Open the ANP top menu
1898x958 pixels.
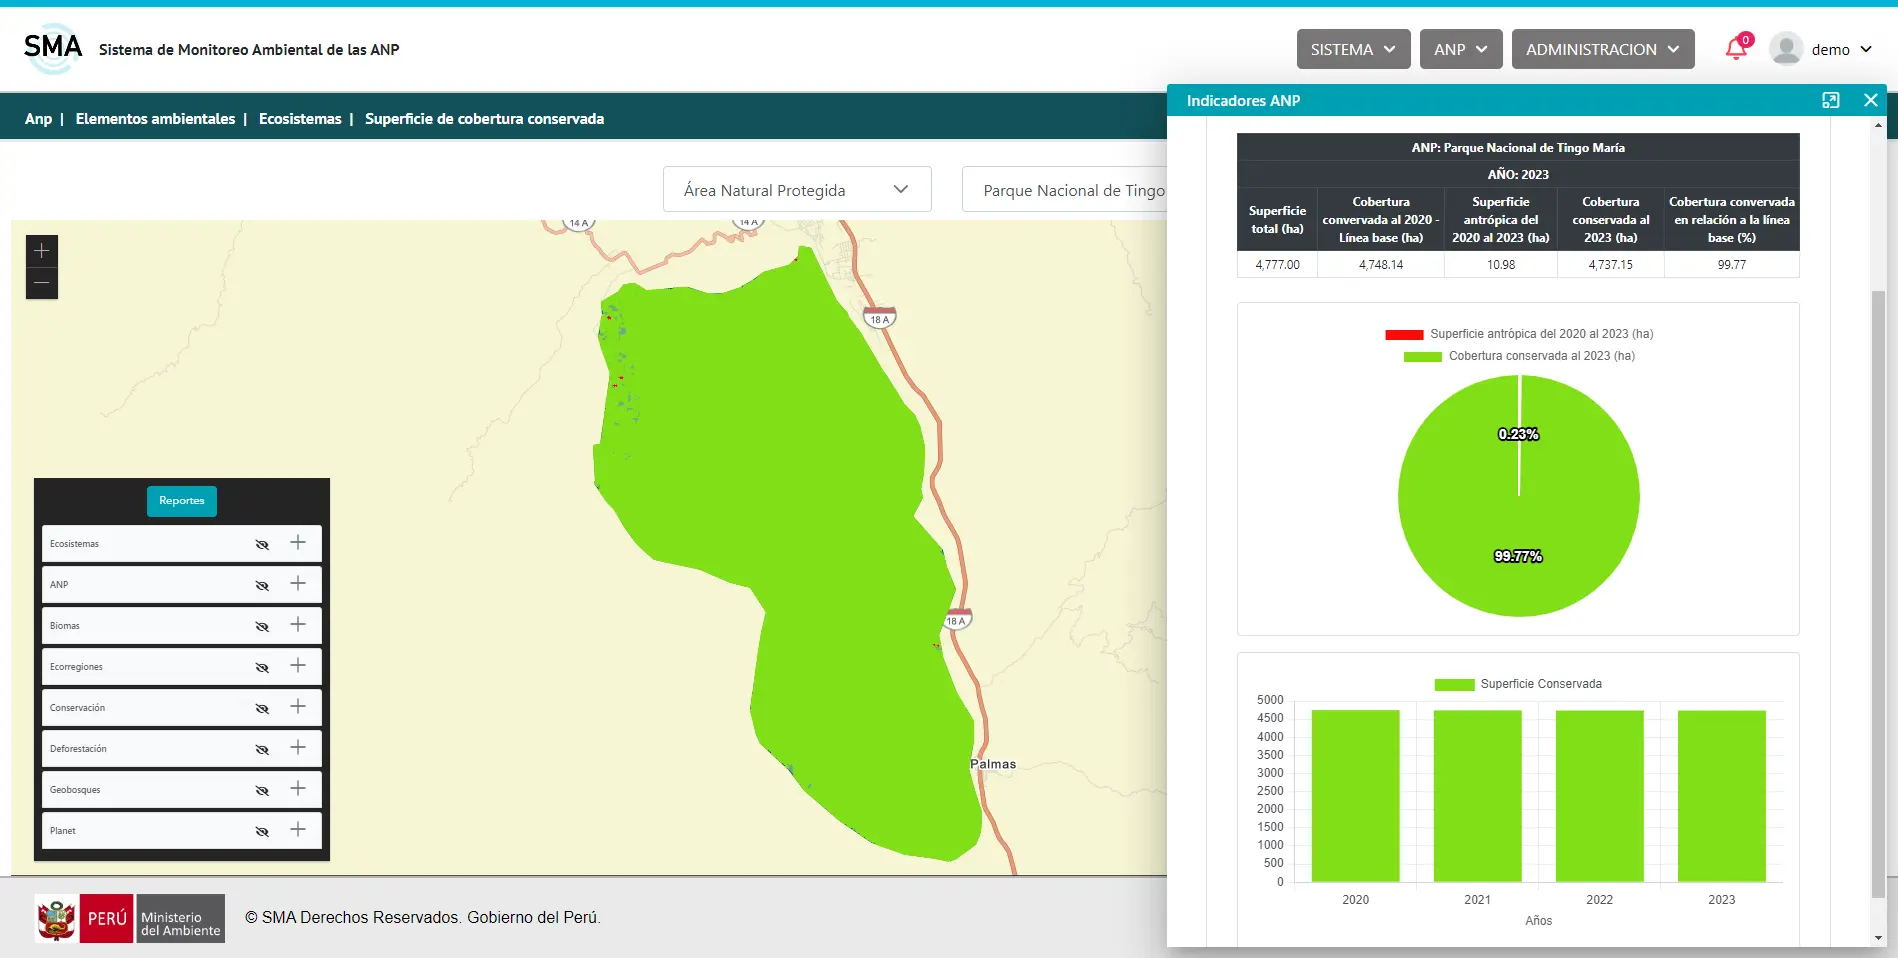1461,49
